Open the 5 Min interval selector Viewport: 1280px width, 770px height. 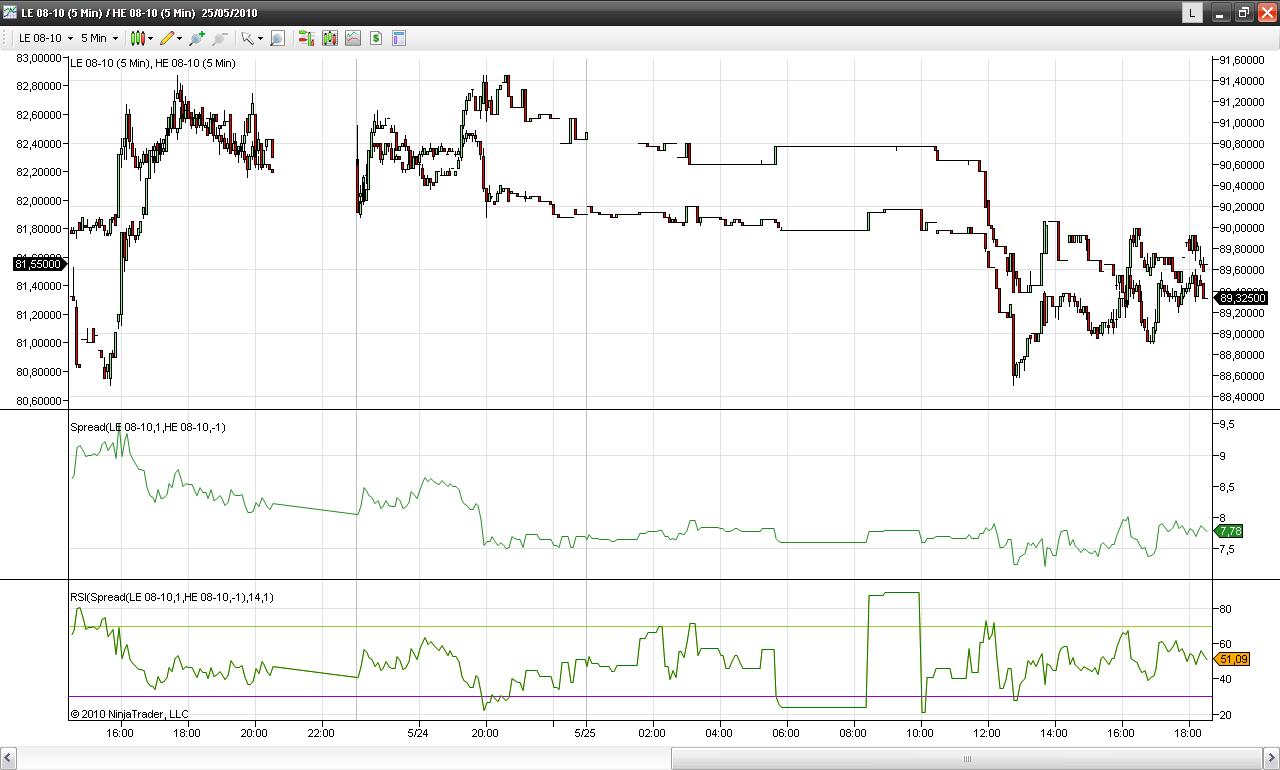pyautogui.click(x=99, y=38)
